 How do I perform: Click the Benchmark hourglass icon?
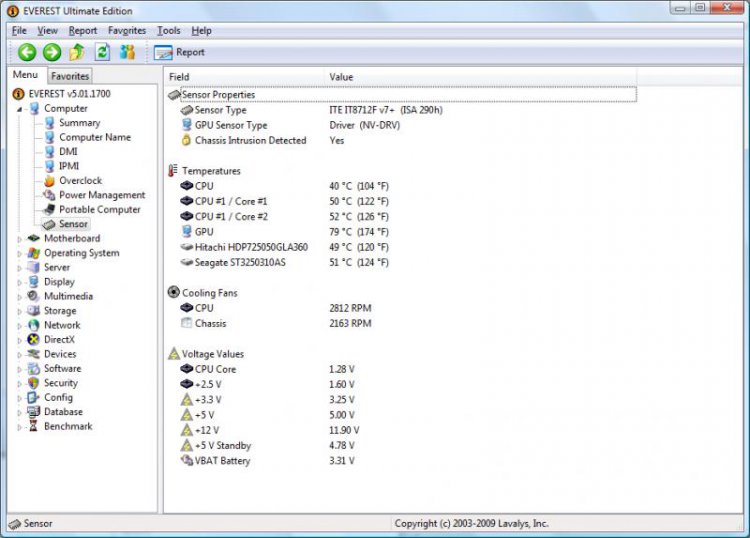point(33,426)
